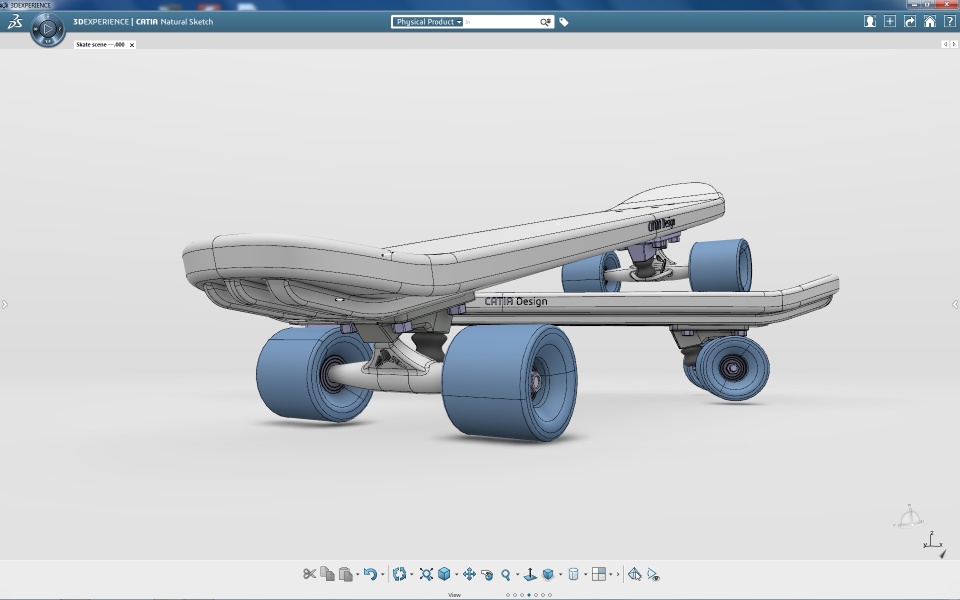The width and height of the screenshot is (960, 600).
Task: Click the 3DS logo icon
Action: click(x=15, y=23)
